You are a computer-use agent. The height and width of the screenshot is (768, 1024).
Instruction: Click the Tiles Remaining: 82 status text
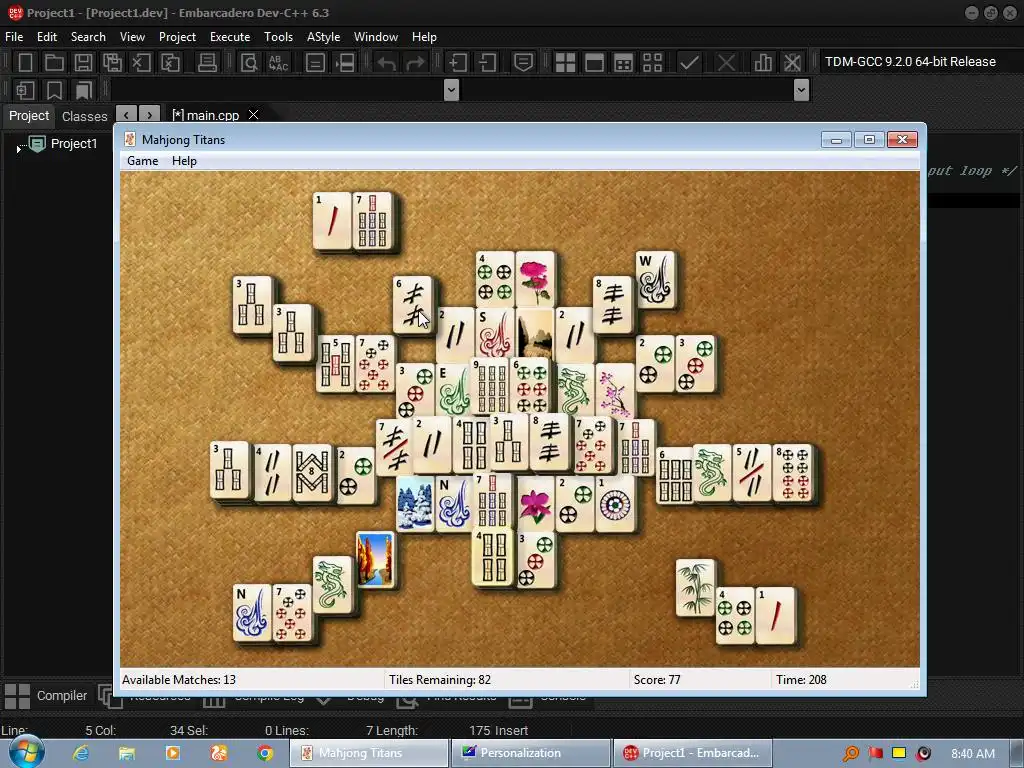(x=440, y=680)
